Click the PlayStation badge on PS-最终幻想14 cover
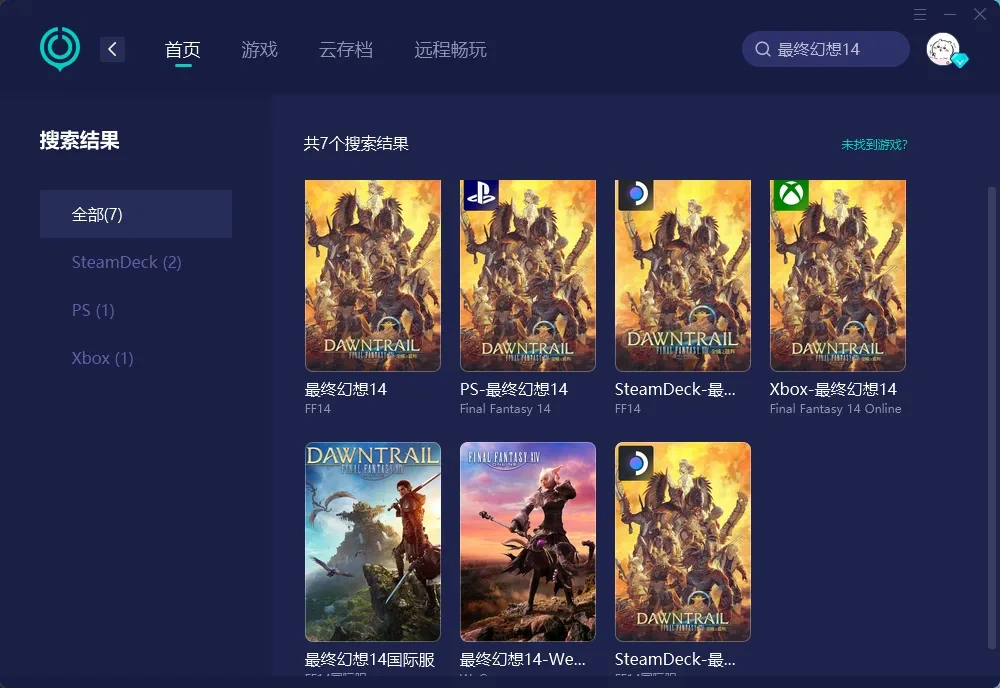The height and width of the screenshot is (688, 1000). click(482, 194)
